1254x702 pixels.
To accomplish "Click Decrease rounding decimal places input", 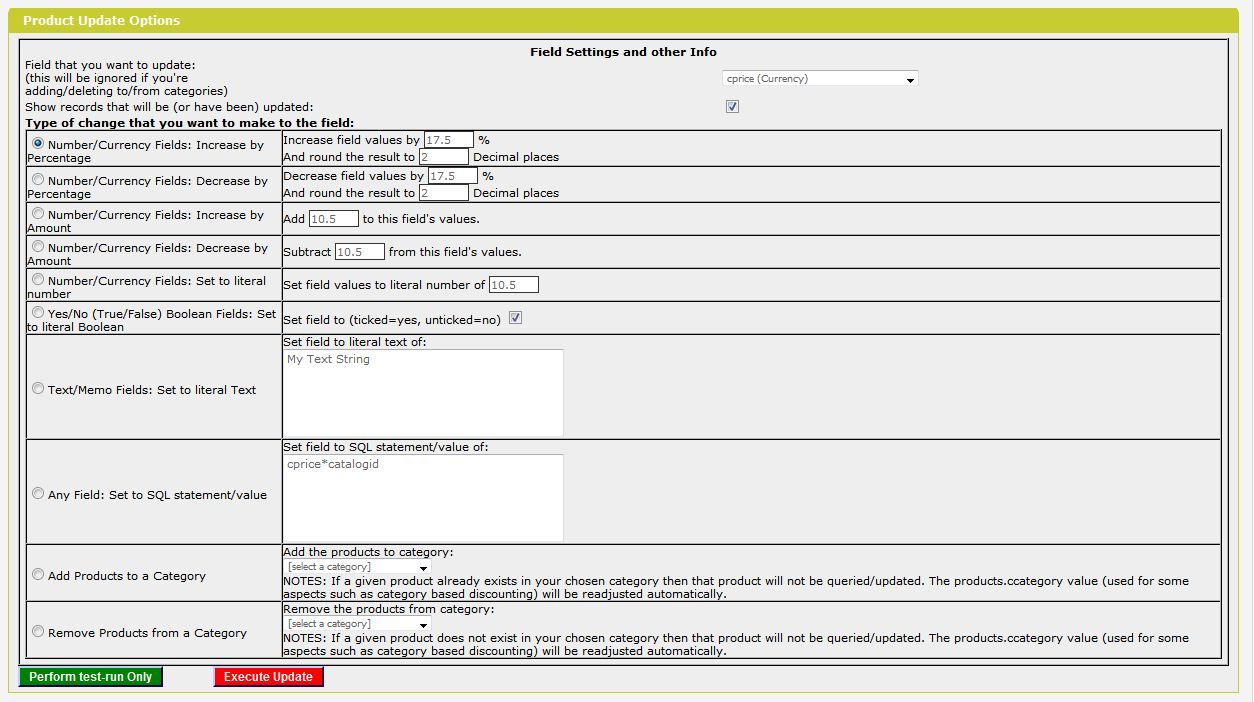I will [x=444, y=192].
